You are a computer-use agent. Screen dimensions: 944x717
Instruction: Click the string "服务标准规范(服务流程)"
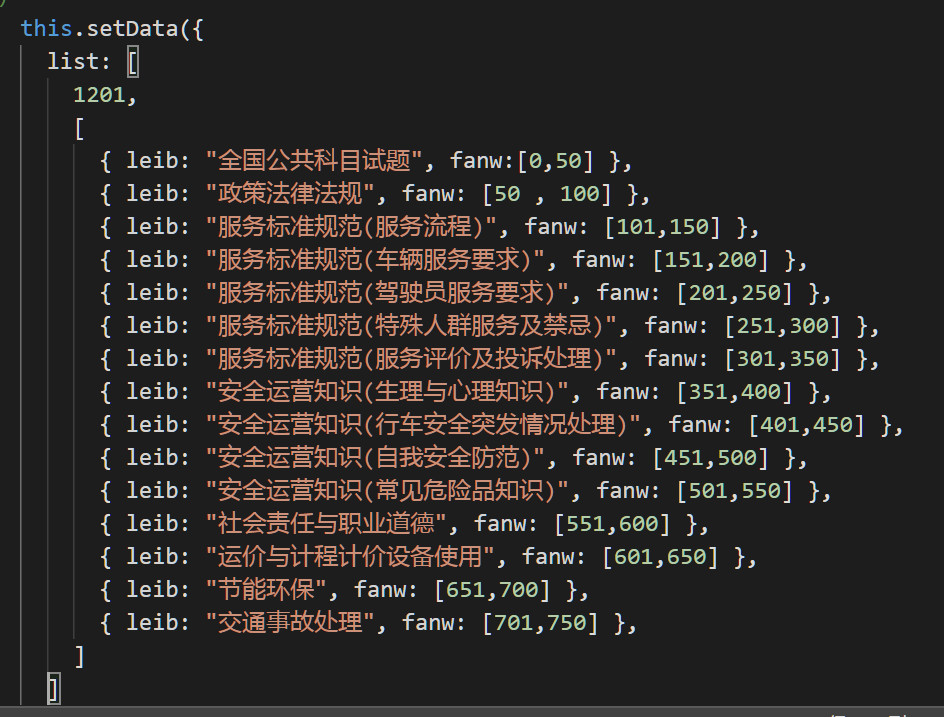pos(350,227)
